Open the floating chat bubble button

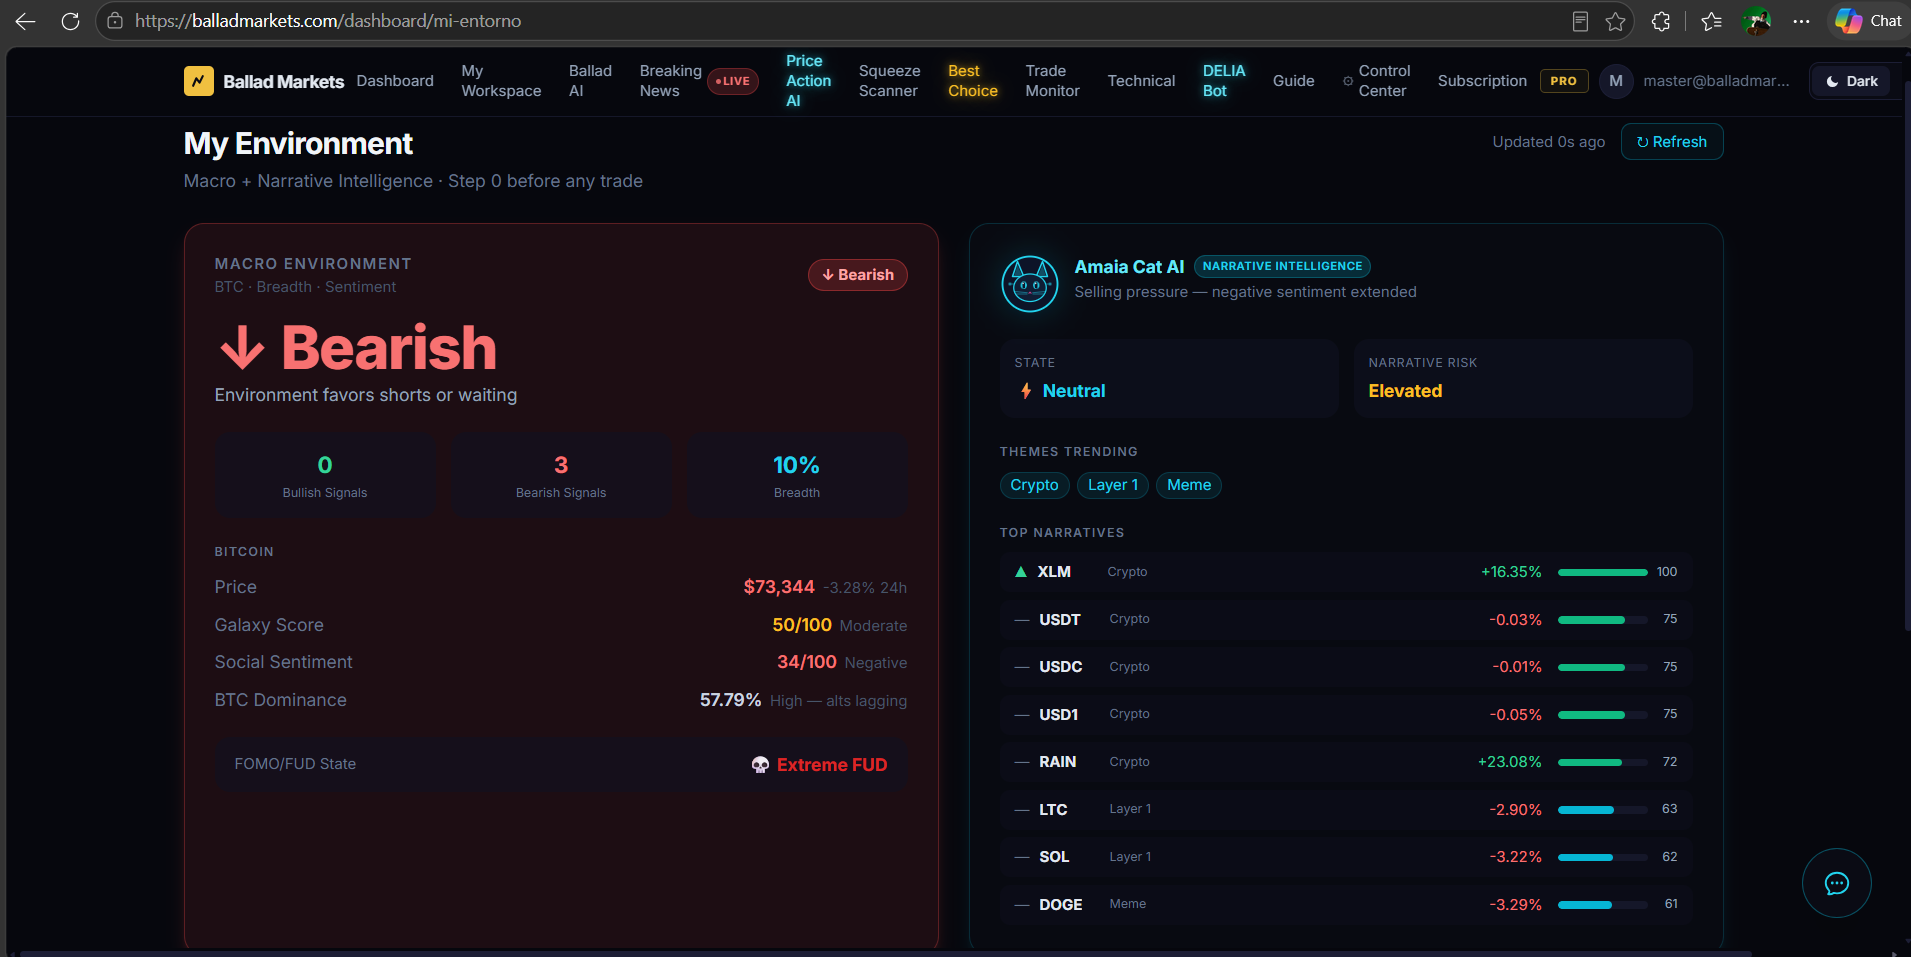1837,883
